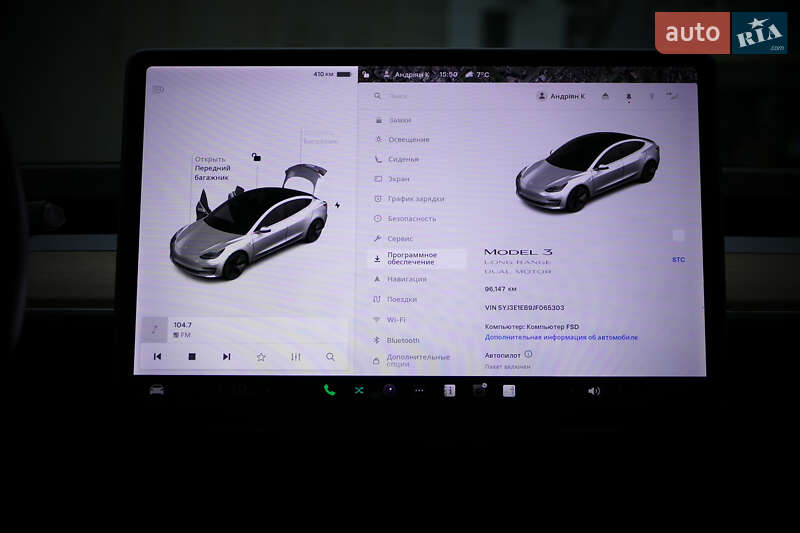Tap the Model 3 name heading

[518, 252]
